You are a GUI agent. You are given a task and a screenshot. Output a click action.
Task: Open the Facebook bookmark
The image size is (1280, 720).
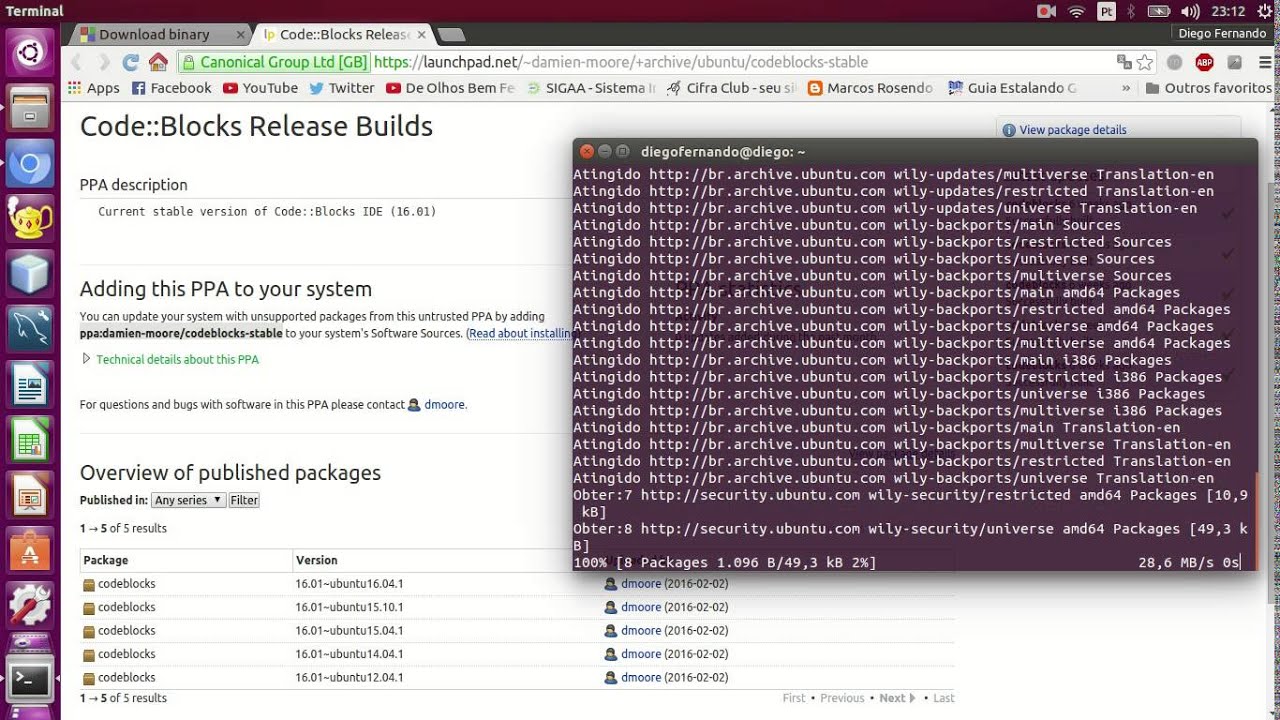(x=171, y=88)
